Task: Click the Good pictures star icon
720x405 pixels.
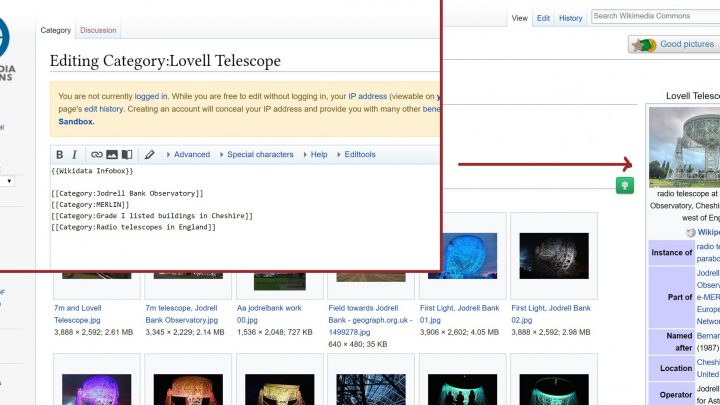Action: click(645, 45)
